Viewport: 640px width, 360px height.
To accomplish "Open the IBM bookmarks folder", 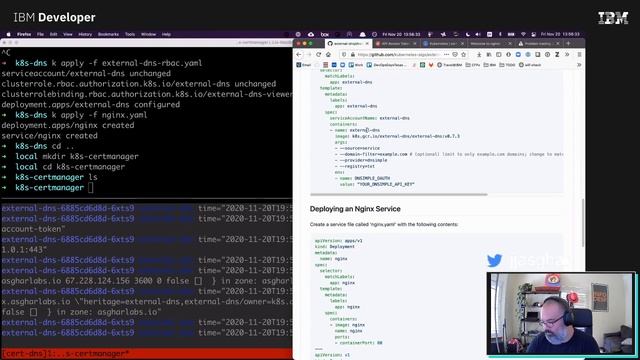I will 490,65.
